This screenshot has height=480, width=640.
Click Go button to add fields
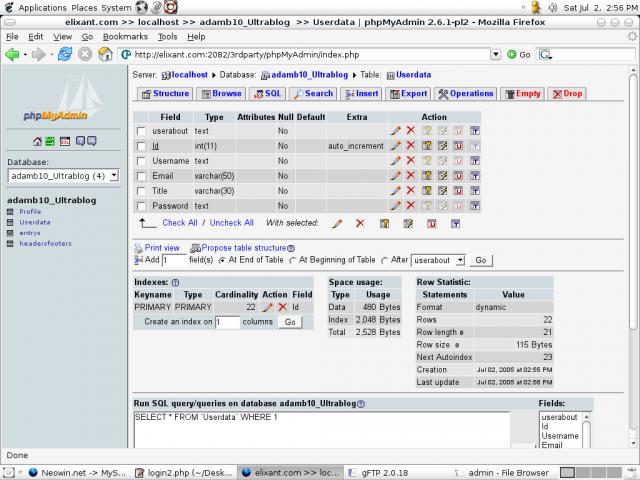(x=481, y=260)
